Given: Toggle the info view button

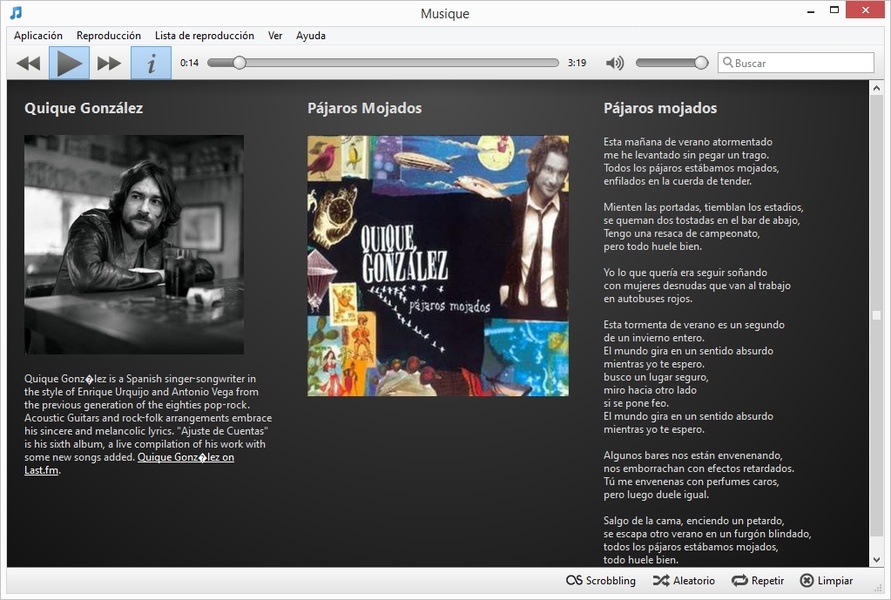Looking at the screenshot, I should 151,63.
